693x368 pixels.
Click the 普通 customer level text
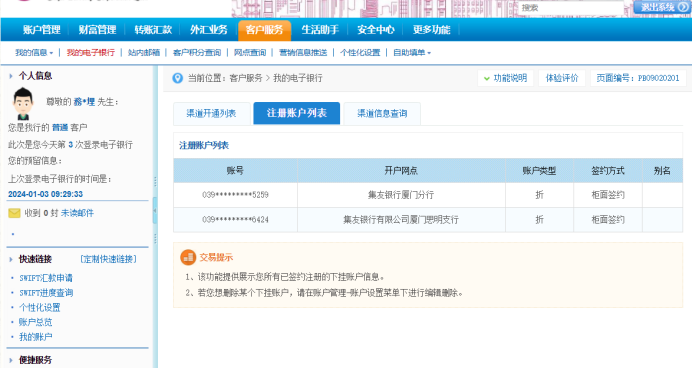(60, 128)
